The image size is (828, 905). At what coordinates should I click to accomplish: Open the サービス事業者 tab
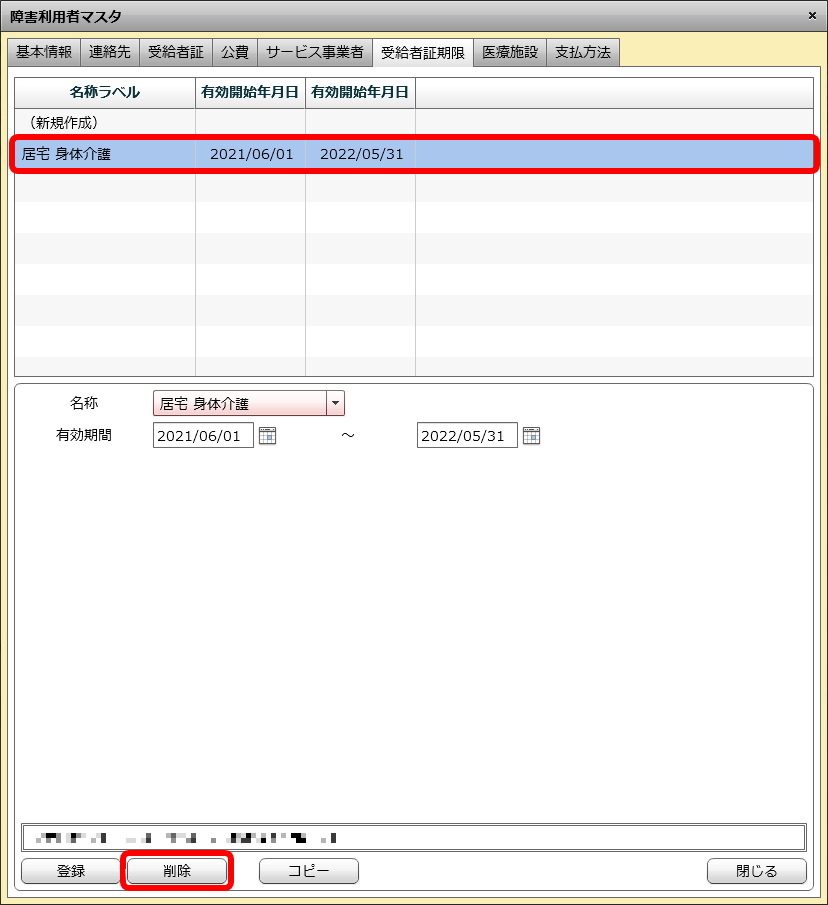point(314,52)
